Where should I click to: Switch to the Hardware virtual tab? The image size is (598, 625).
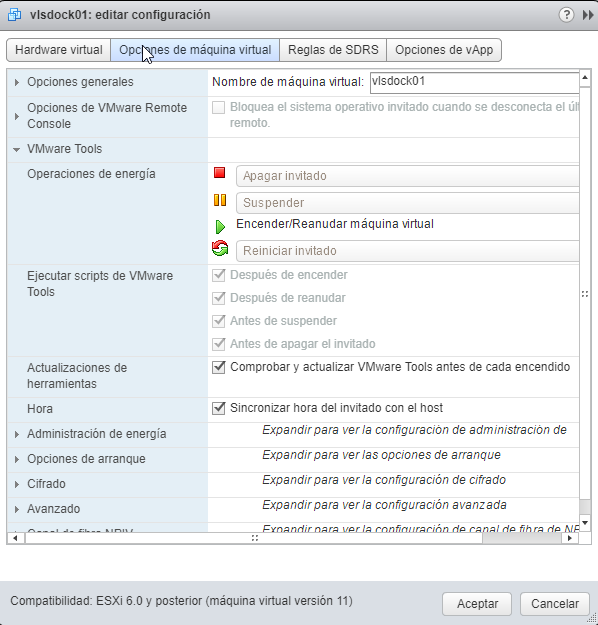pos(59,50)
